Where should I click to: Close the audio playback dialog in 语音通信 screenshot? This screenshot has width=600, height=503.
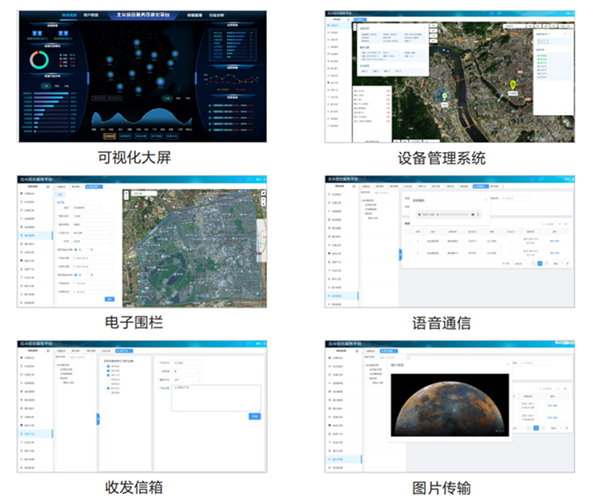(x=486, y=200)
